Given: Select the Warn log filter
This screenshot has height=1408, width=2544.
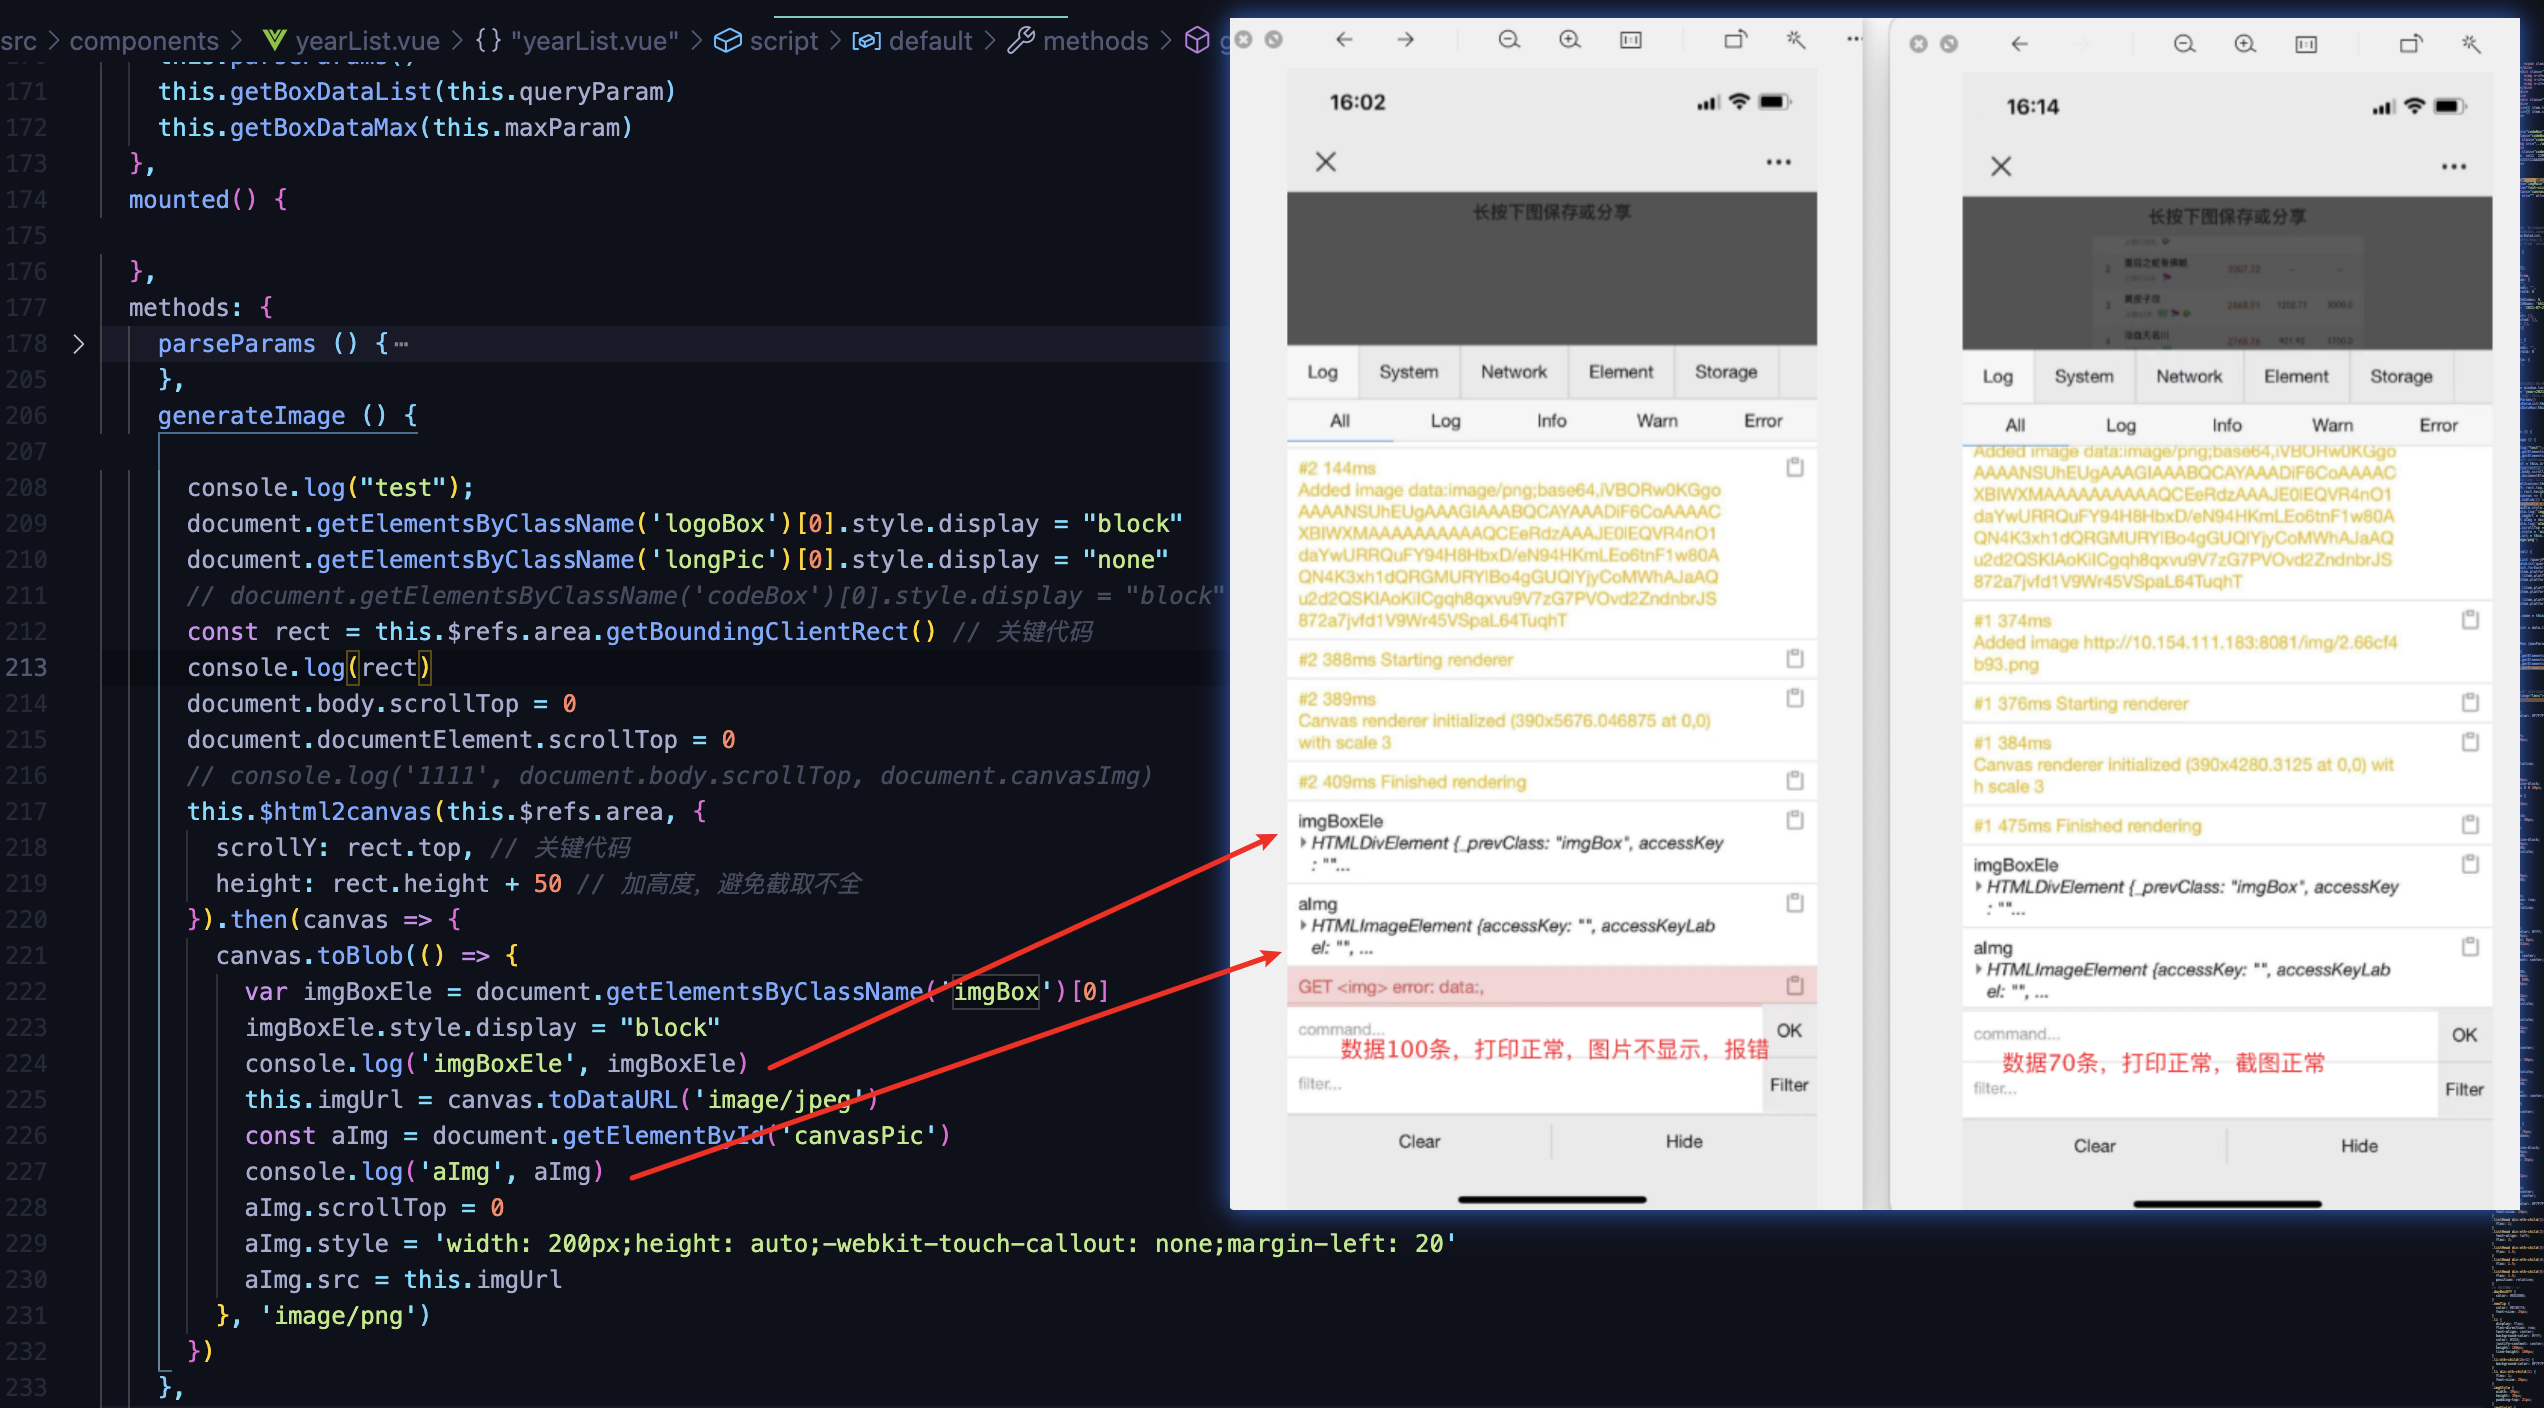Looking at the screenshot, I should pos(1656,421).
